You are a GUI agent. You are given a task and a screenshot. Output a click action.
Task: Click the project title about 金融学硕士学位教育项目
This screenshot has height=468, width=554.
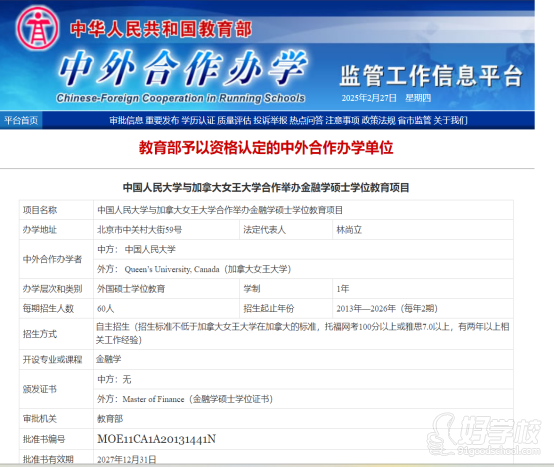(266, 188)
